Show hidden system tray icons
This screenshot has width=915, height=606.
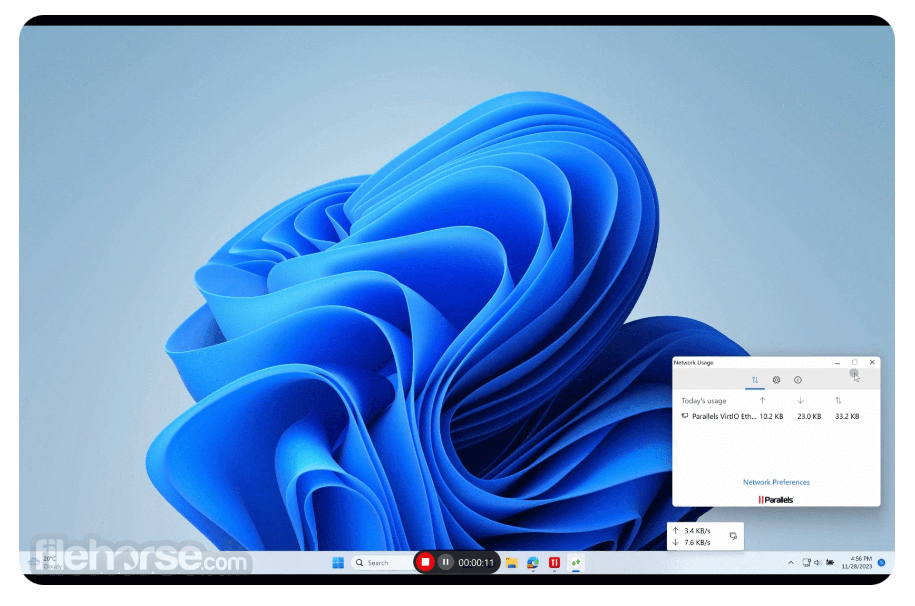pyautogui.click(x=791, y=563)
